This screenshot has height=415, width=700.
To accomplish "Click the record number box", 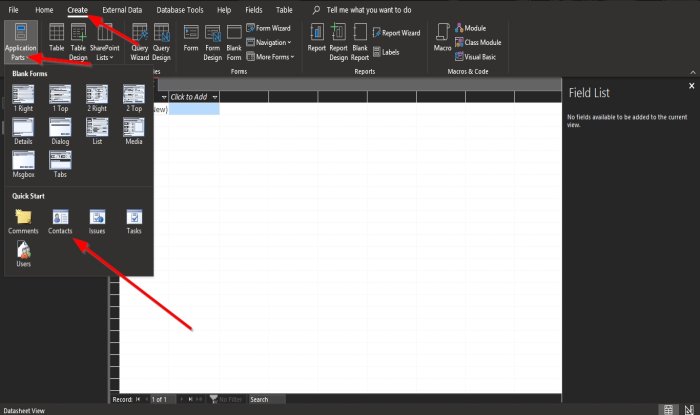I will point(162,399).
